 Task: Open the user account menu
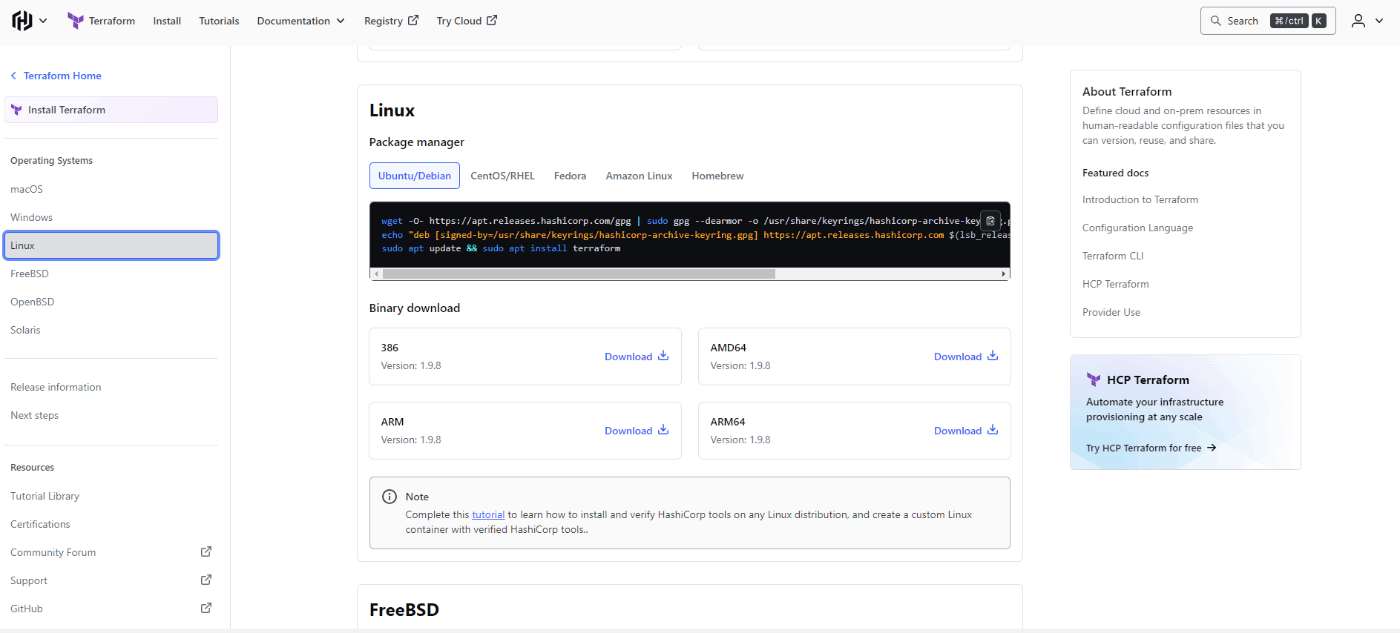[1365, 21]
